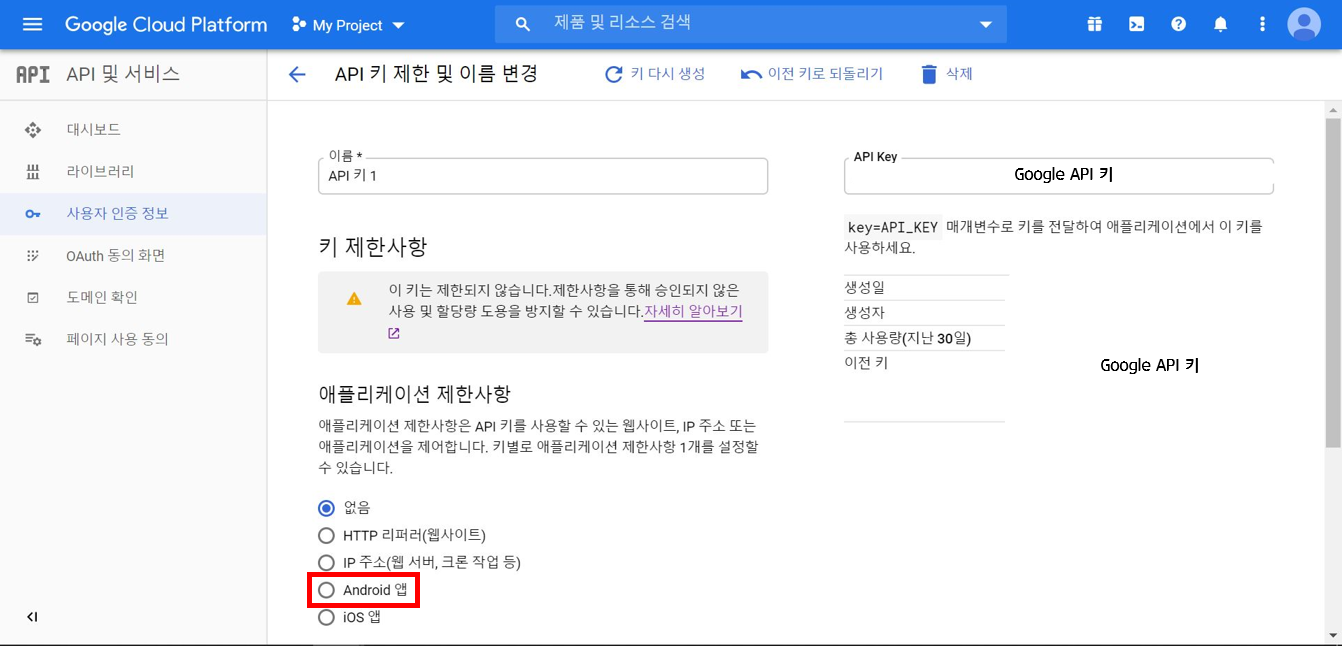Screen dimensions: 1342x647
Task: Open the hamburger navigation menu
Action: point(33,24)
